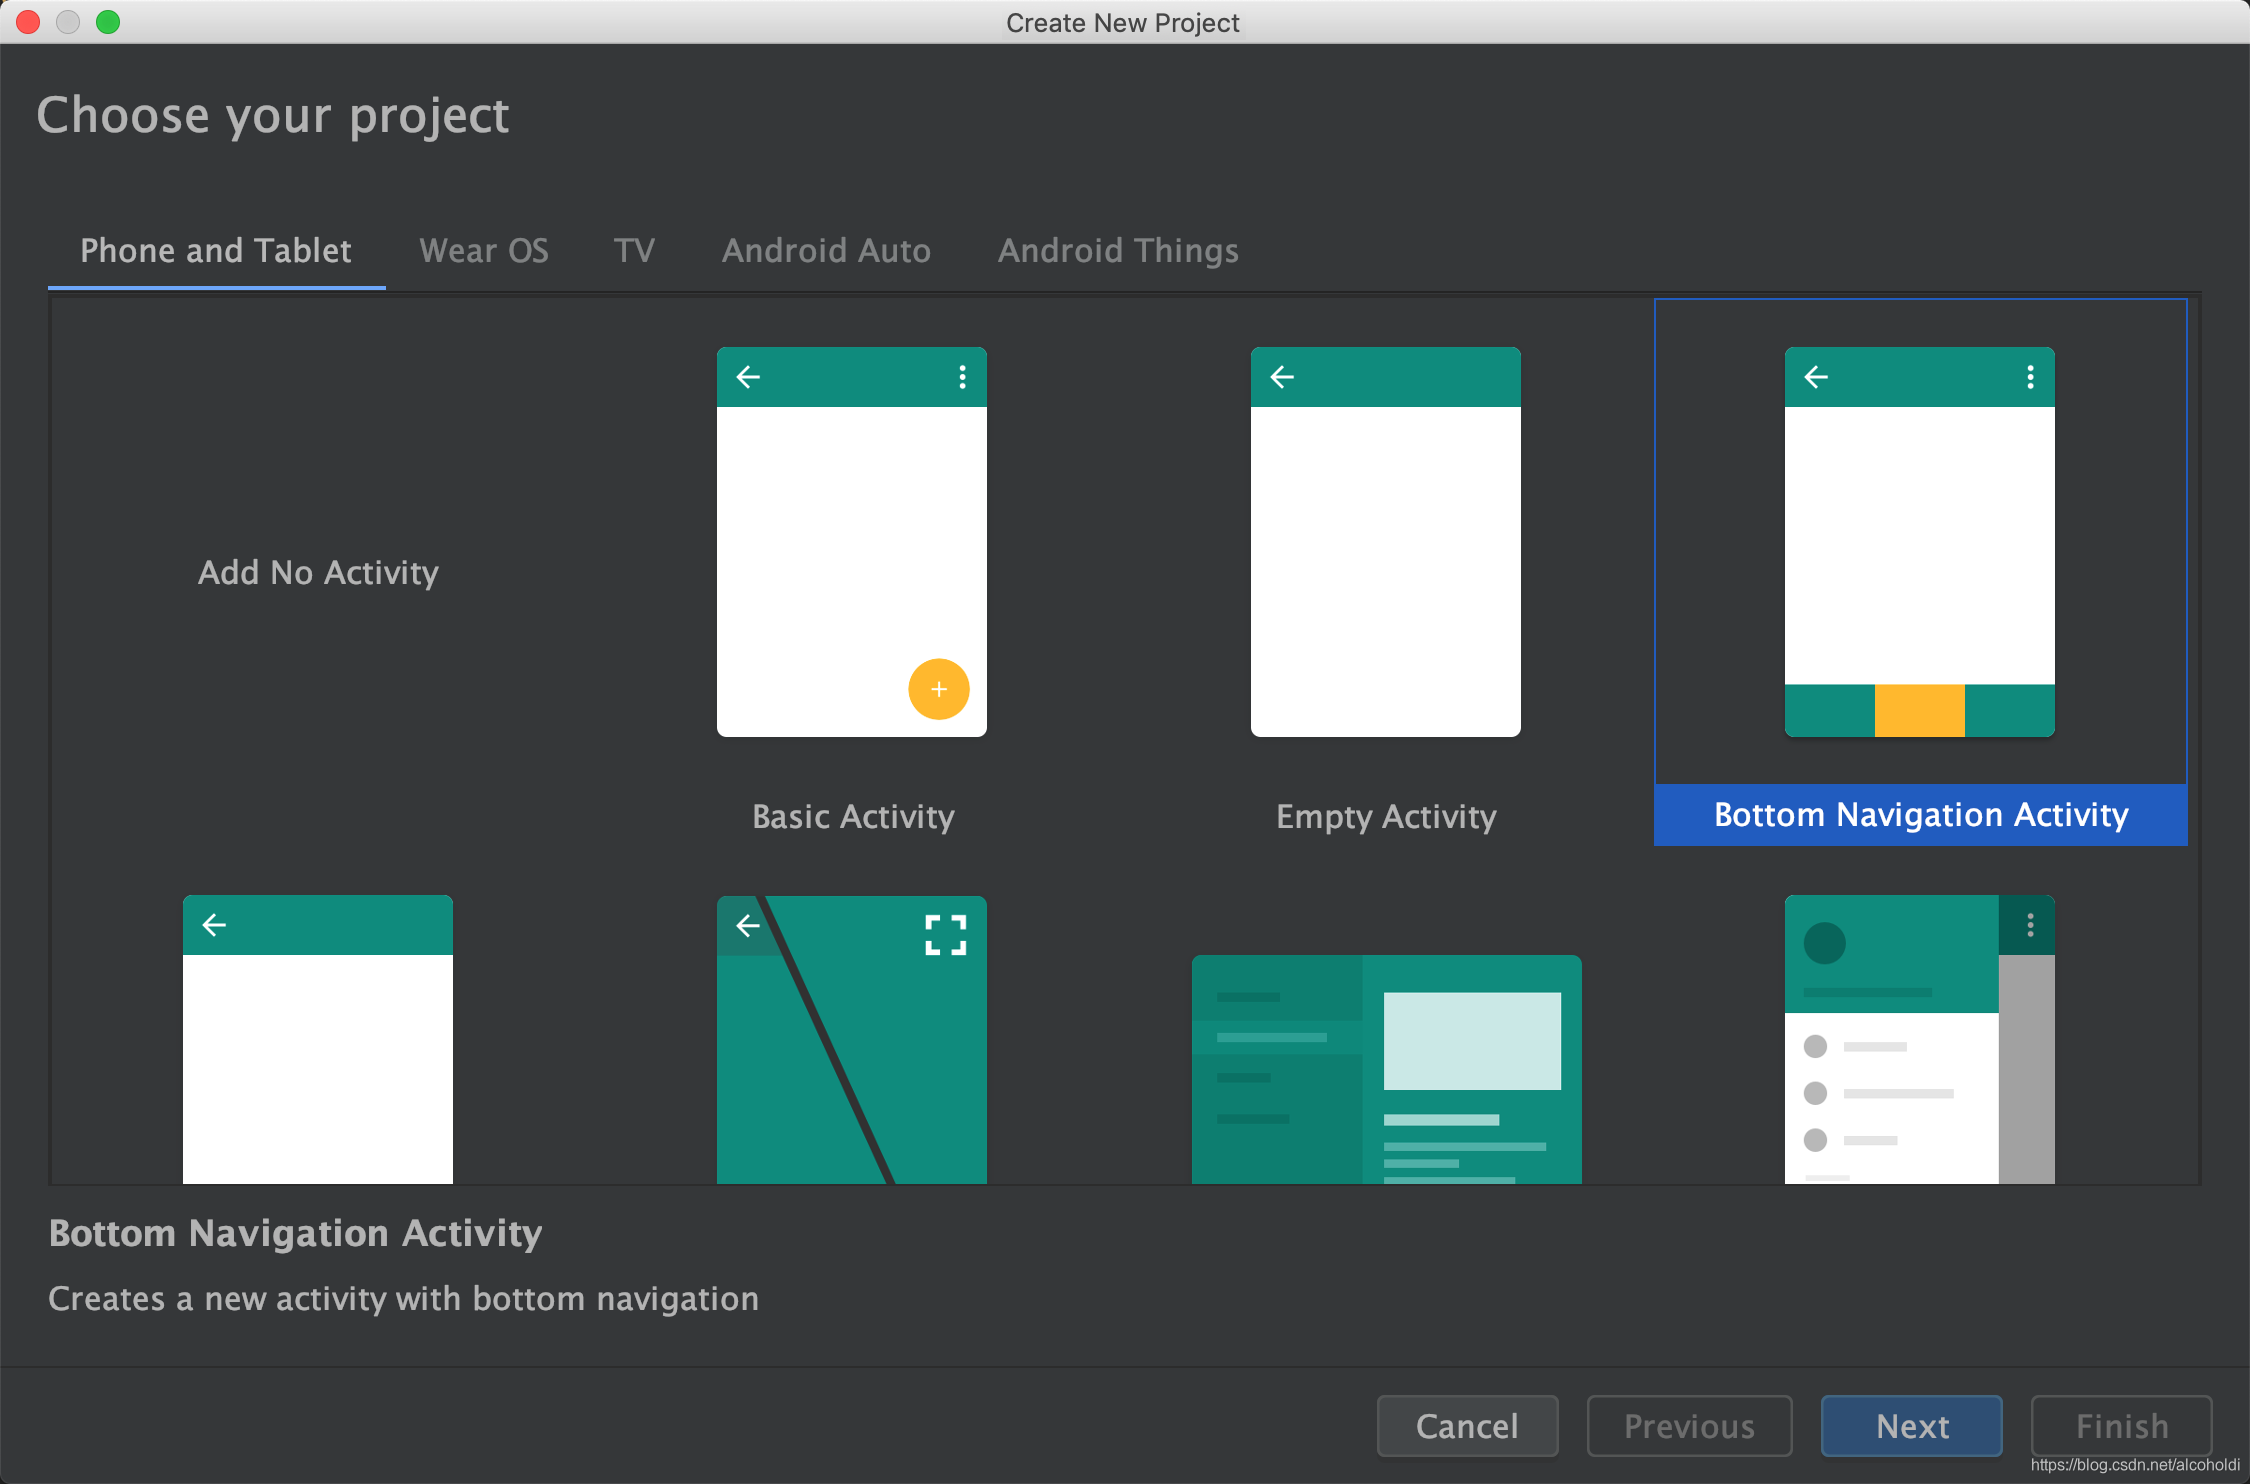Click the overflow dots in Basic Activity preview
Screen dimensions: 2250x1484
(x=962, y=377)
